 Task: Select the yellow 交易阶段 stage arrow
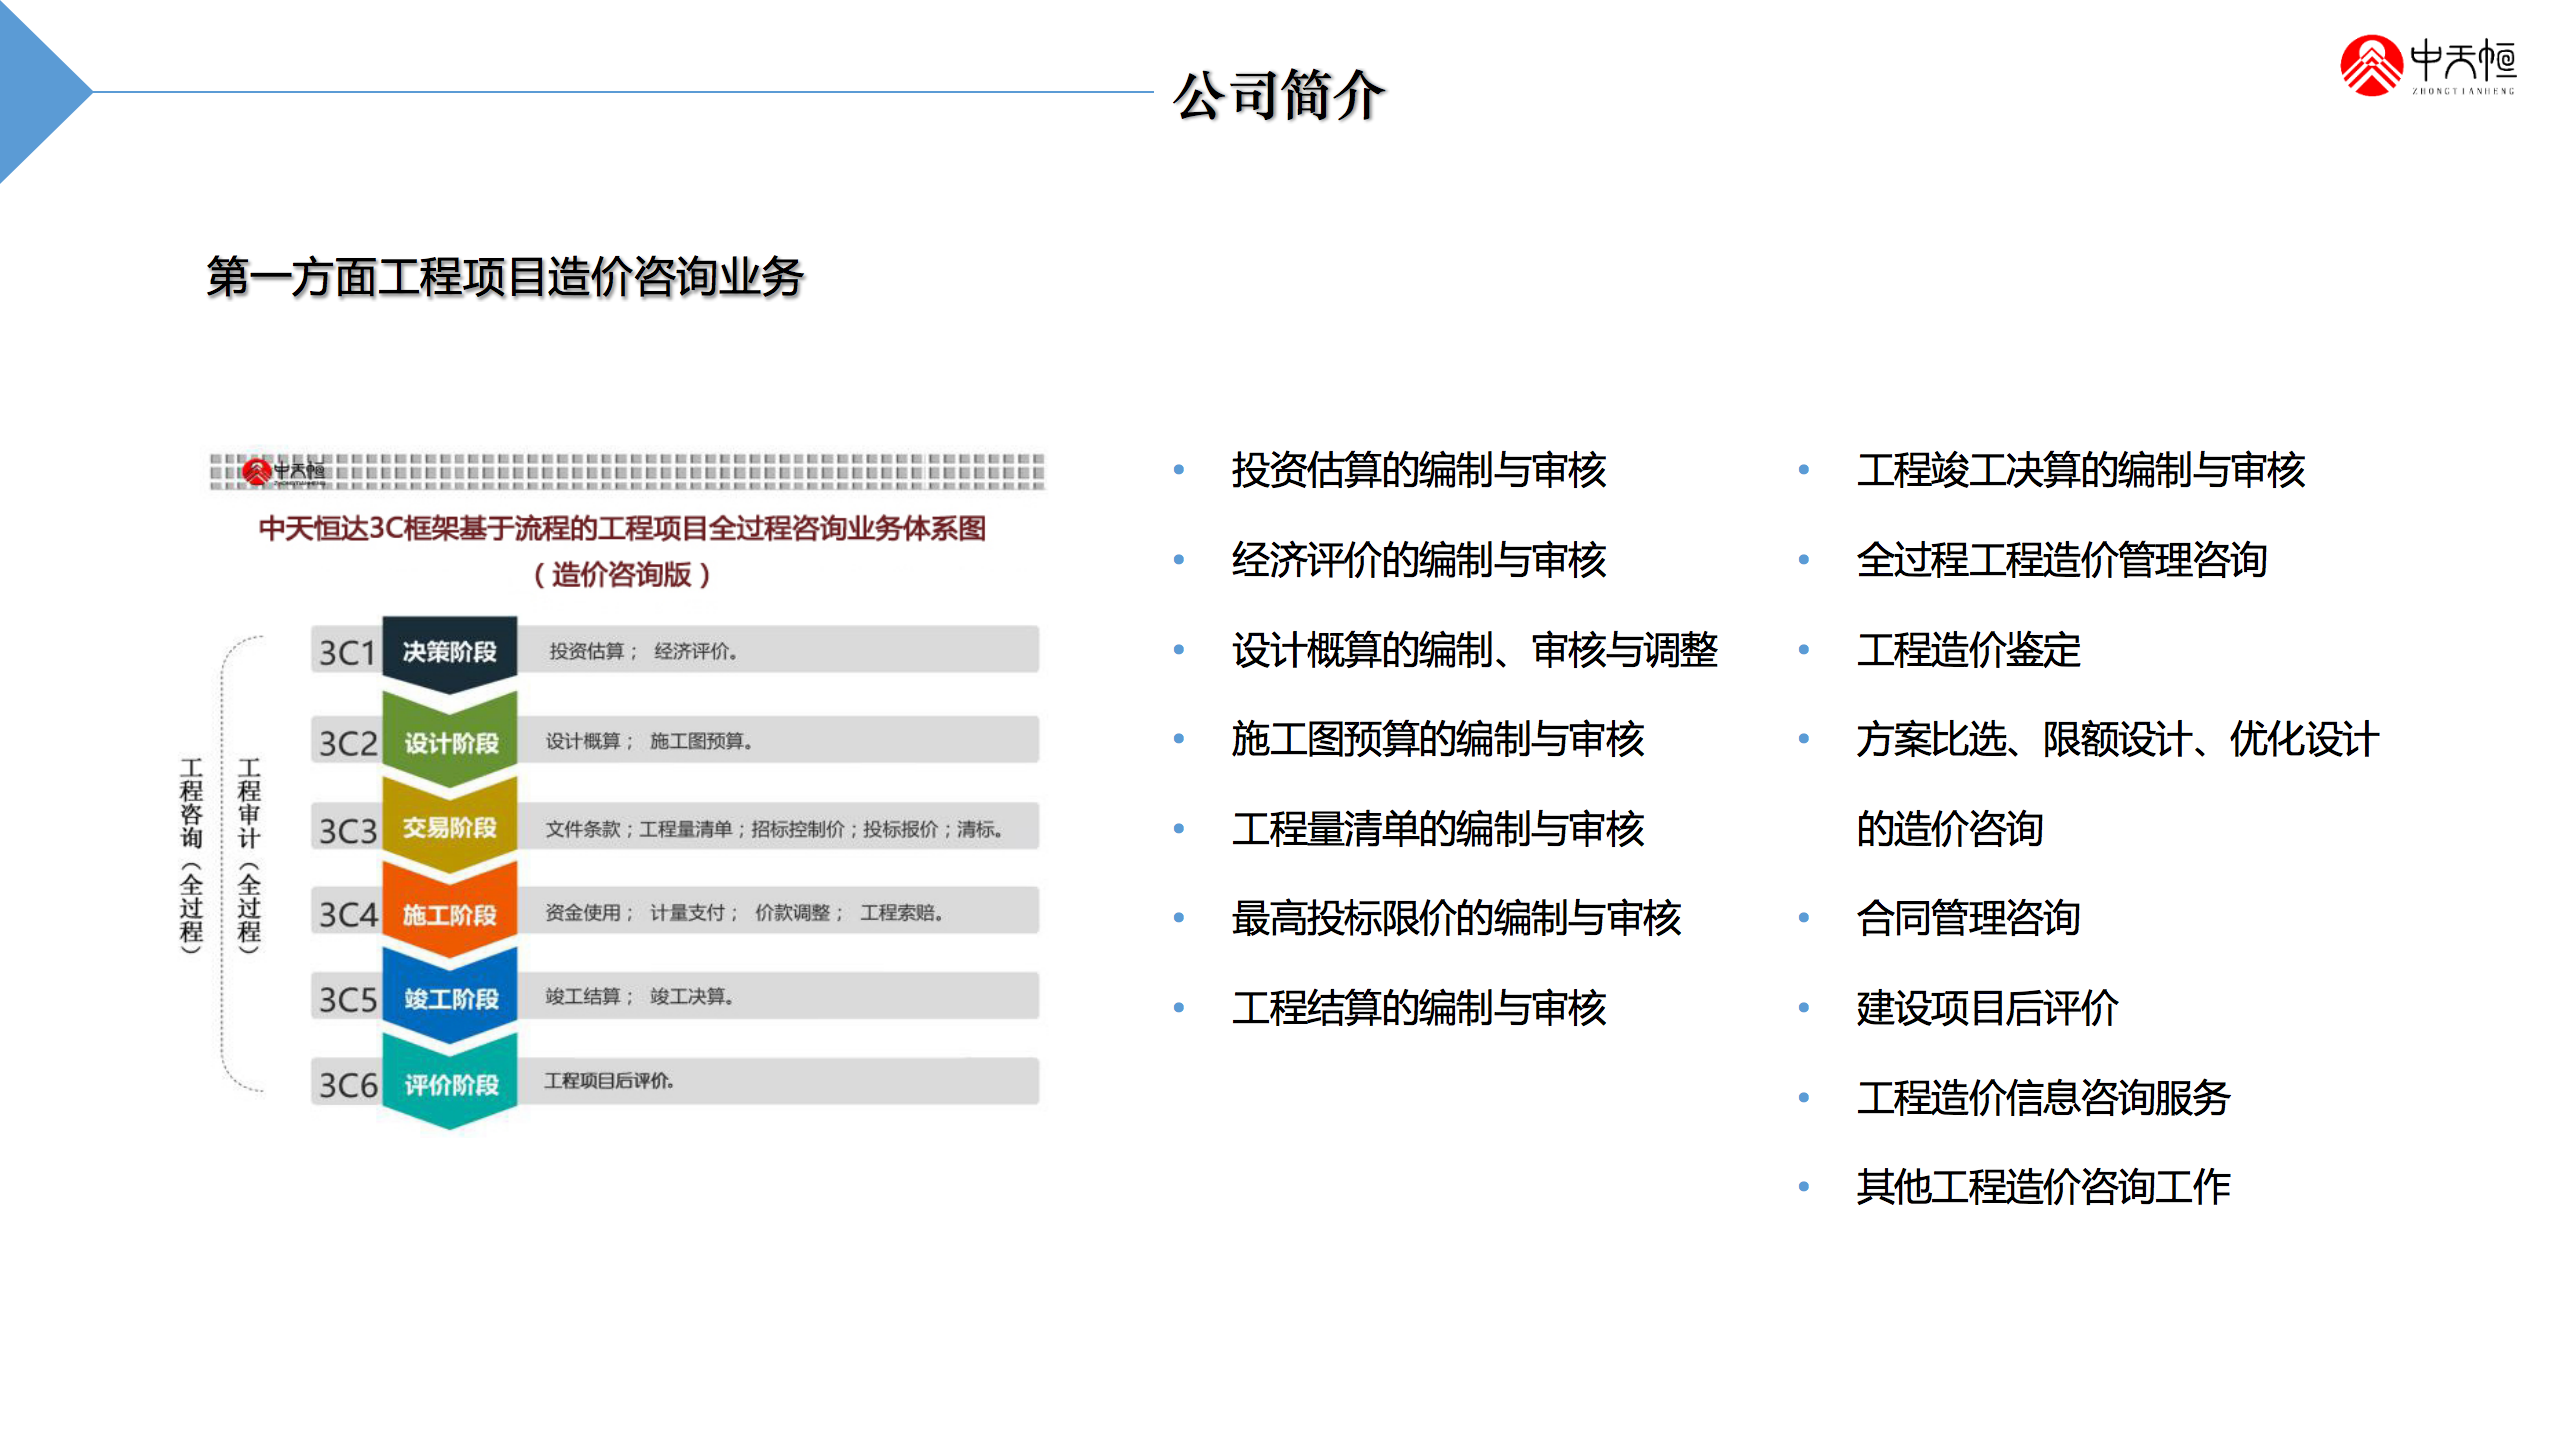[449, 828]
